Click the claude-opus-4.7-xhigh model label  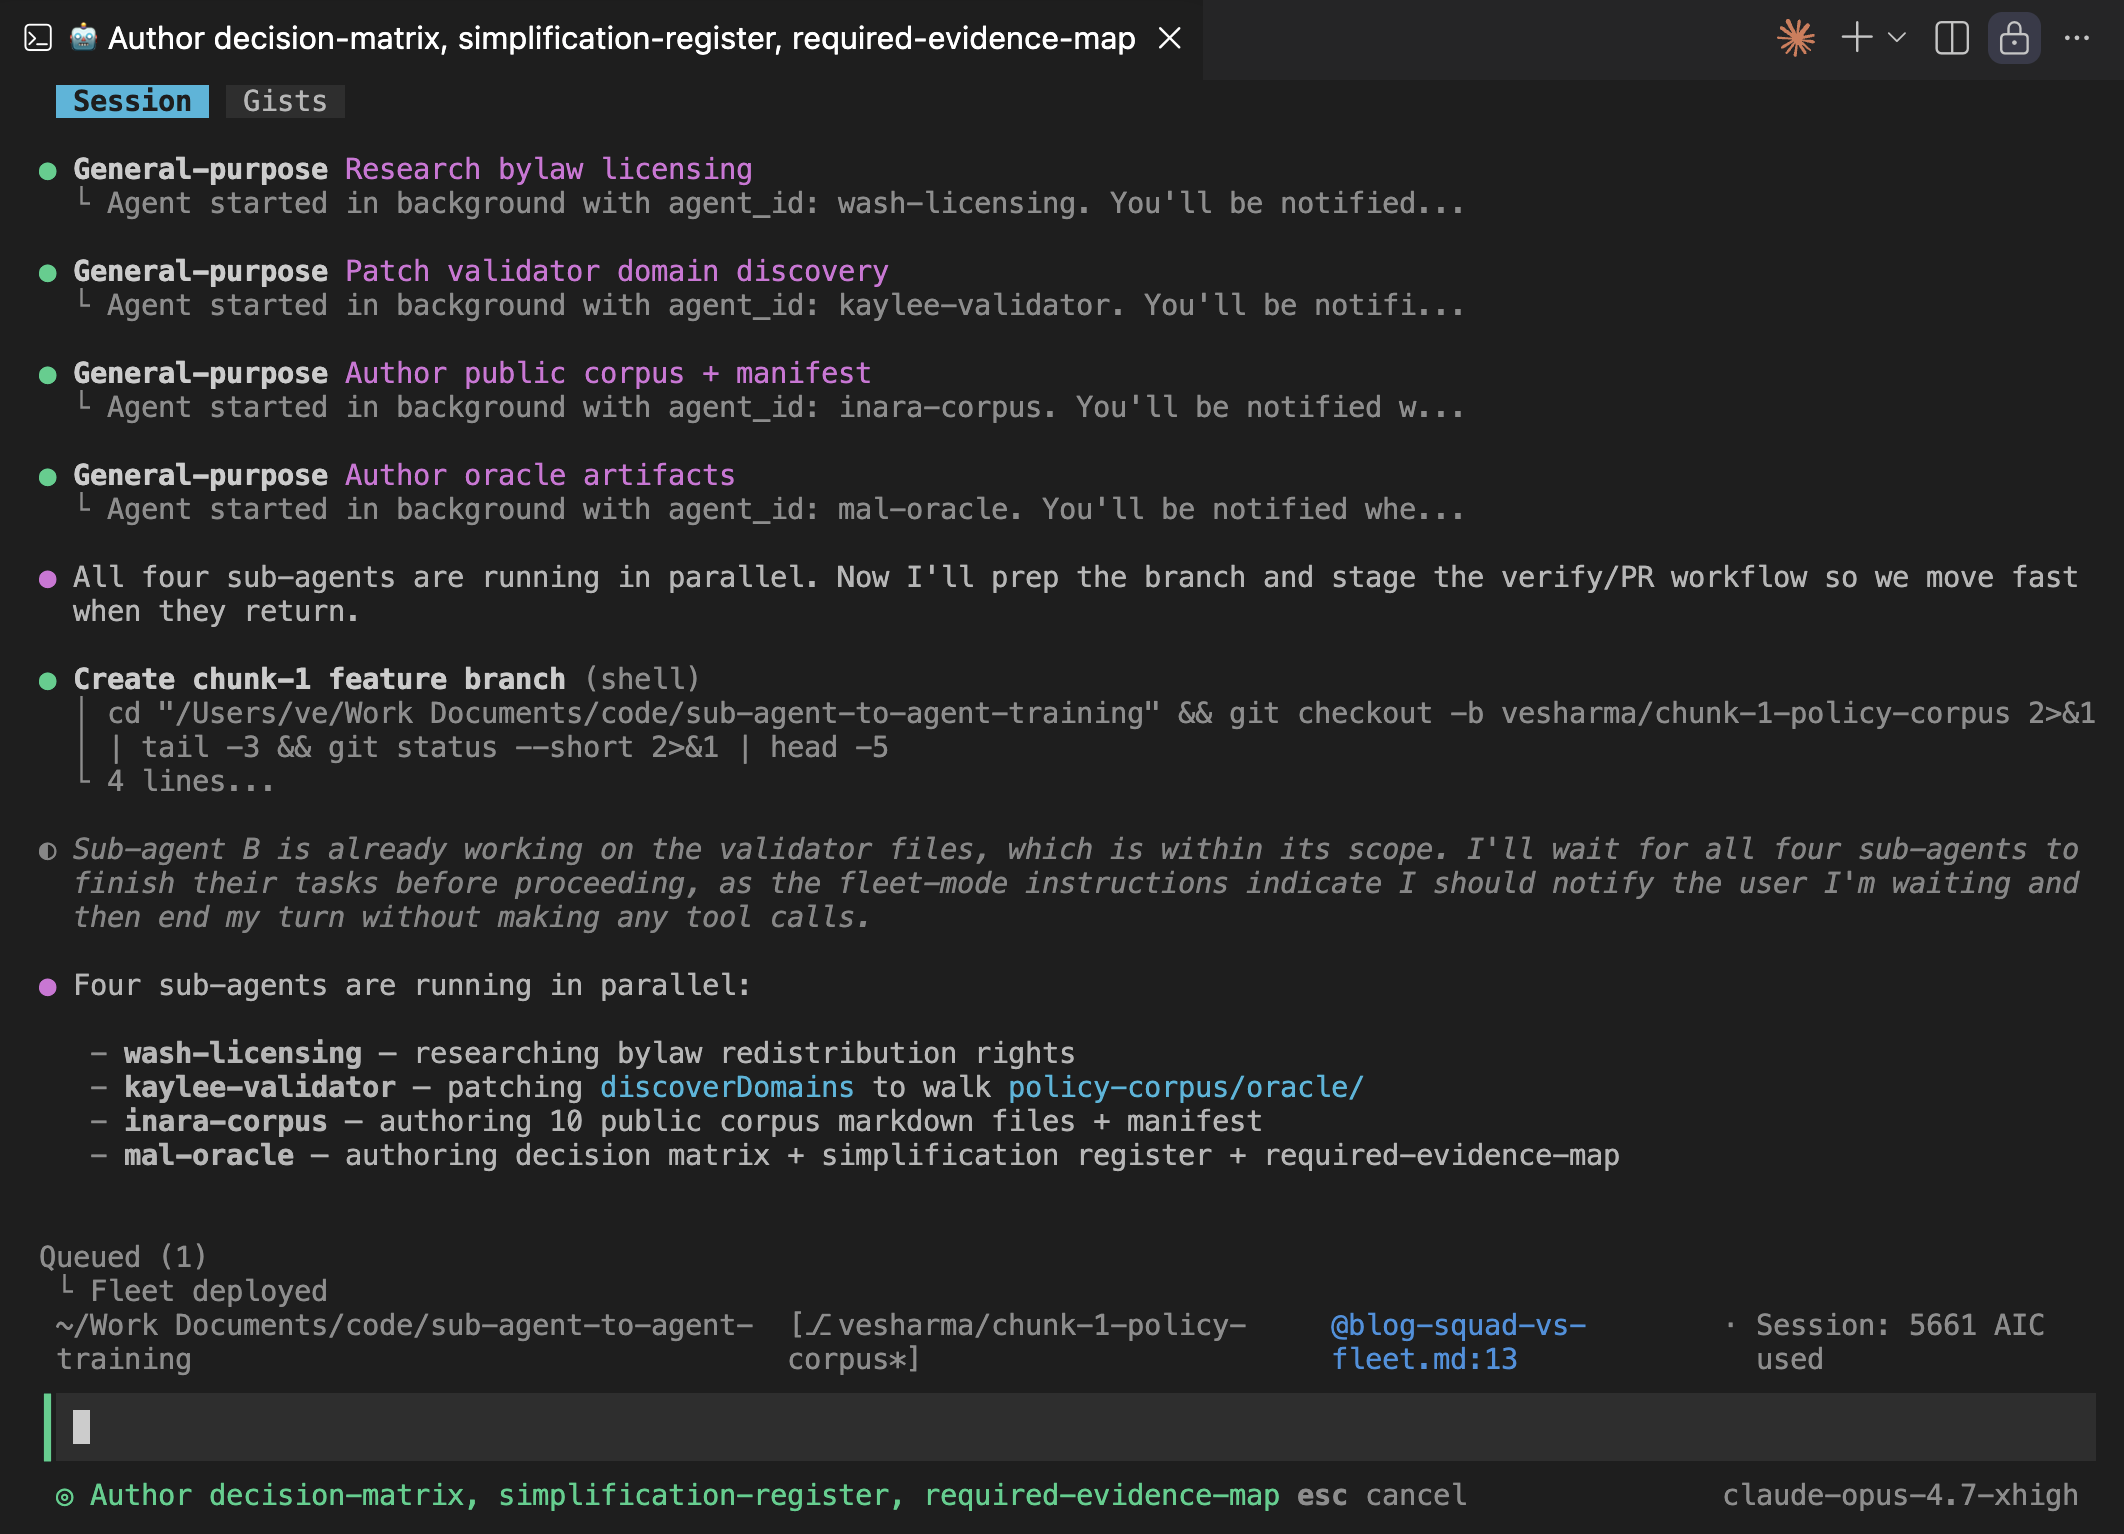click(x=1900, y=1495)
